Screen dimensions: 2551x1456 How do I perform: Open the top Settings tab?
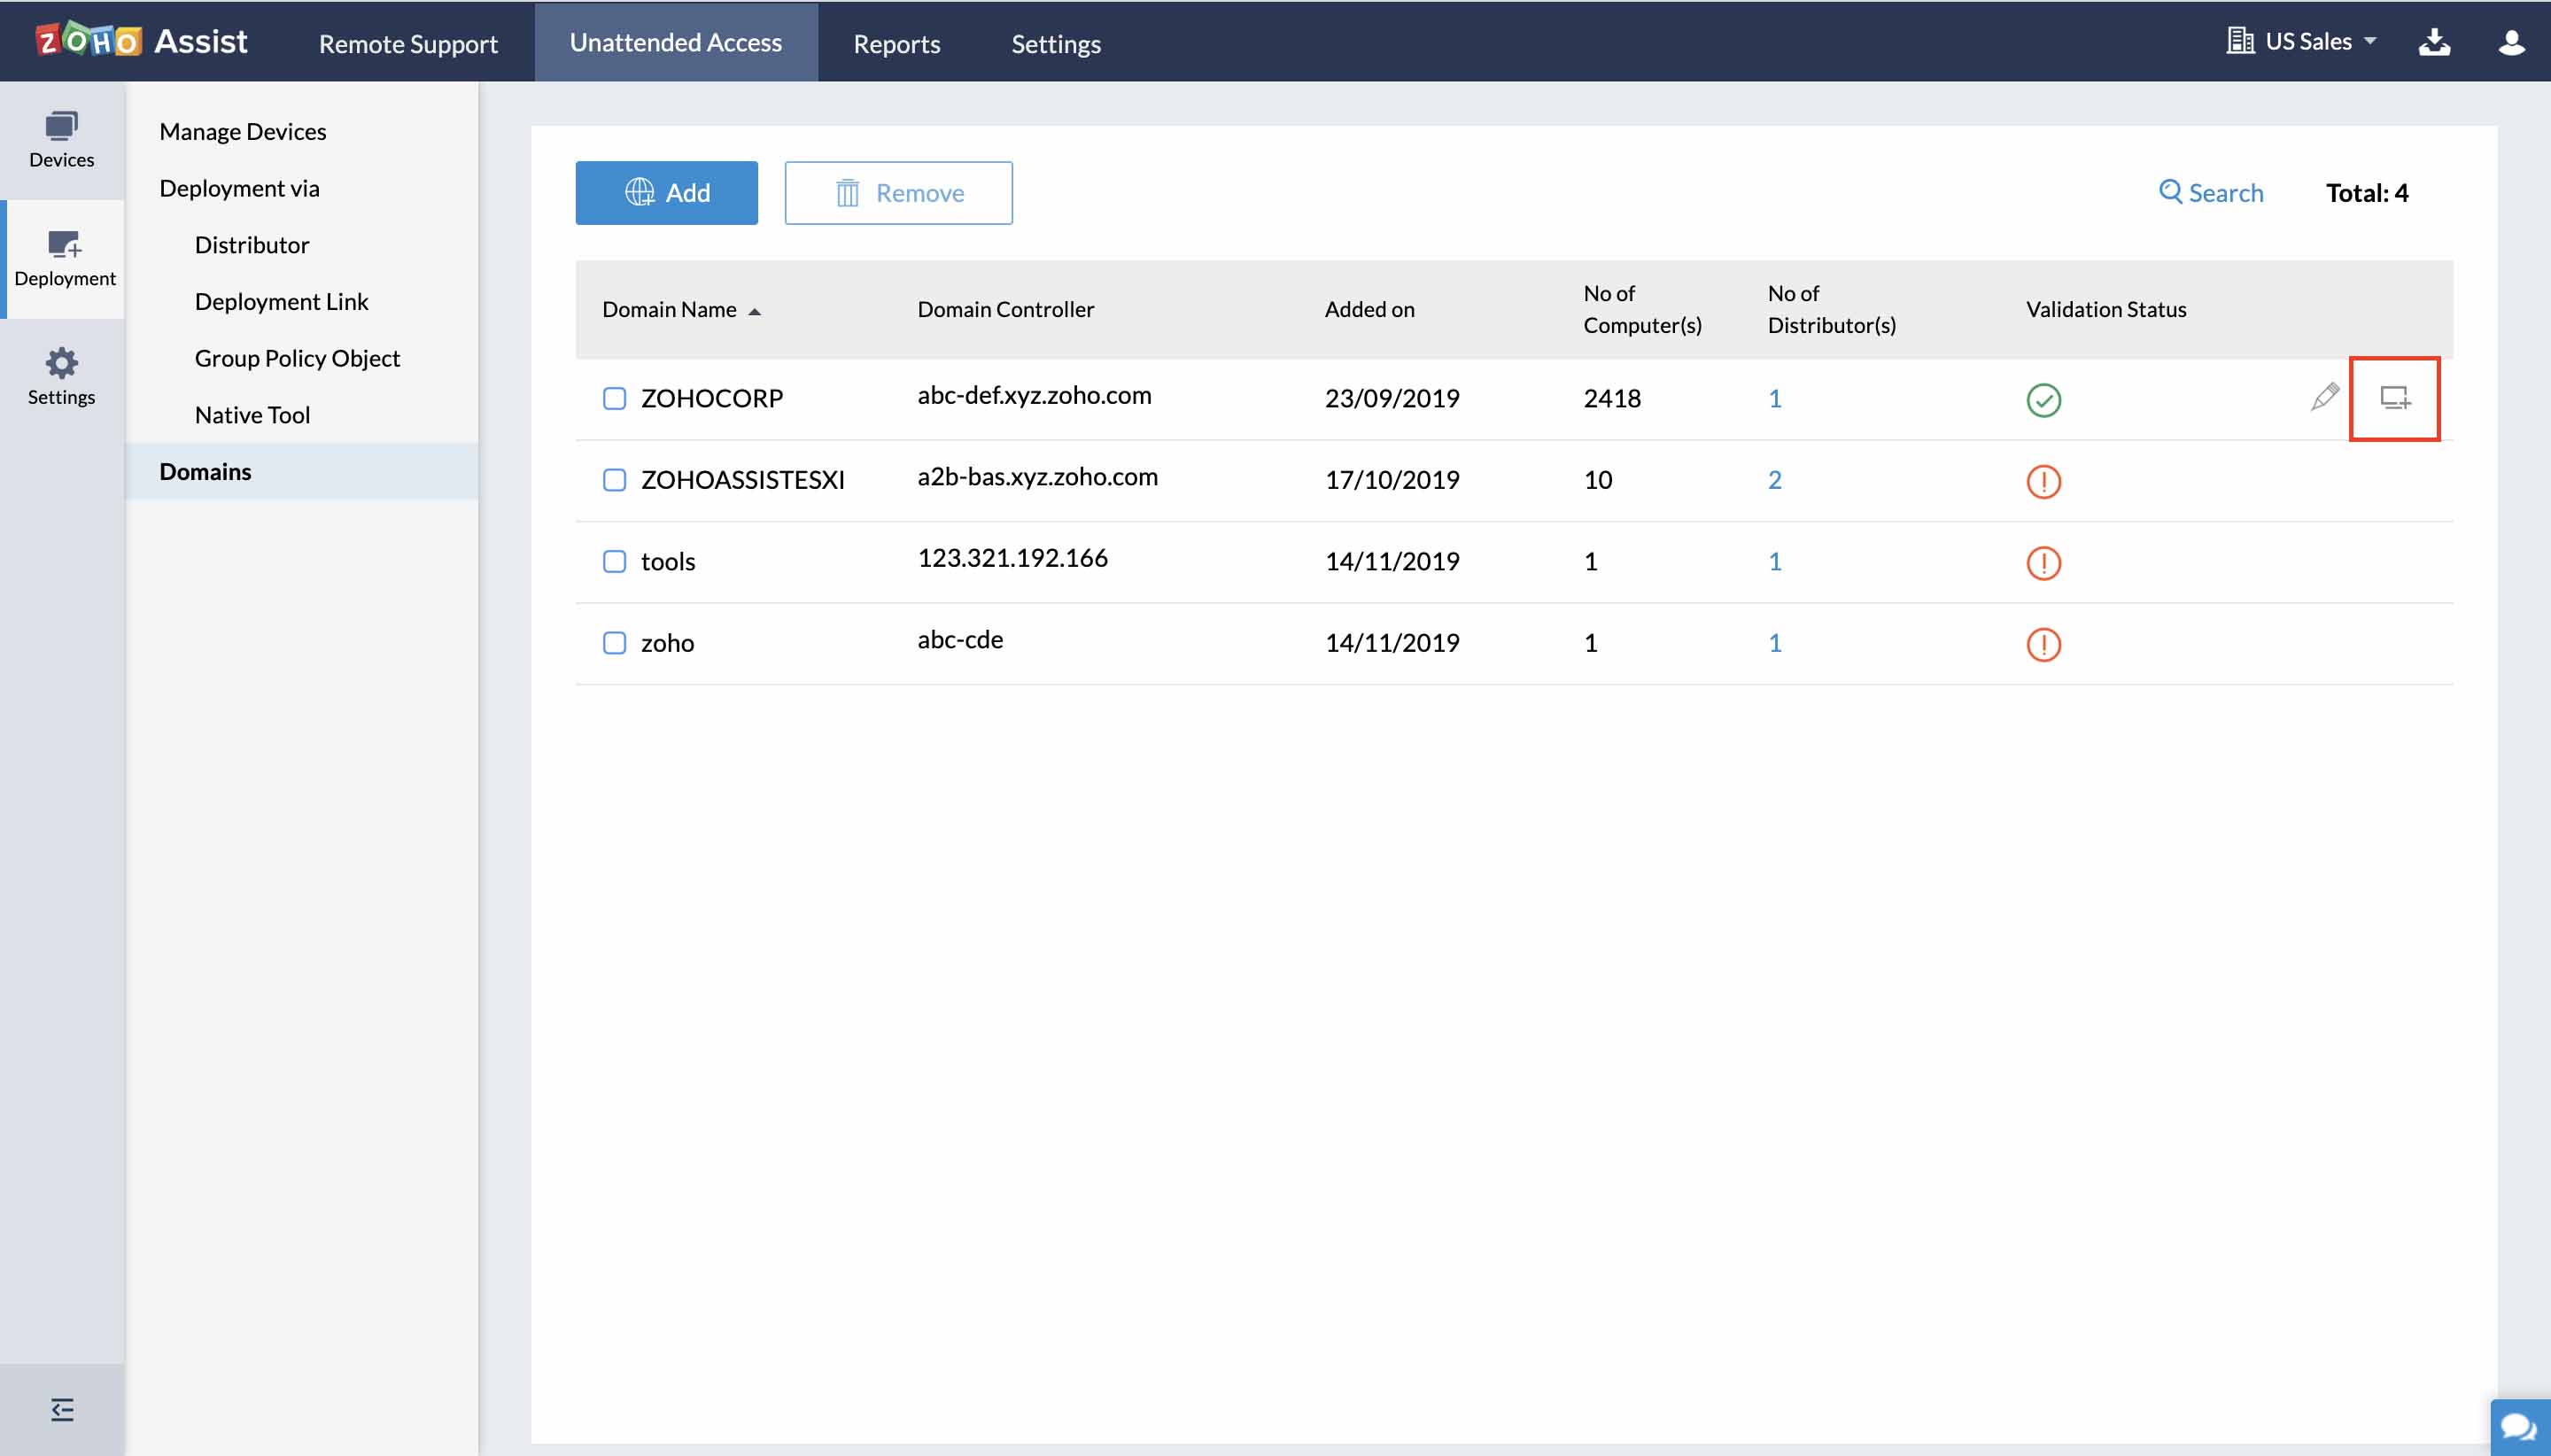(1055, 43)
